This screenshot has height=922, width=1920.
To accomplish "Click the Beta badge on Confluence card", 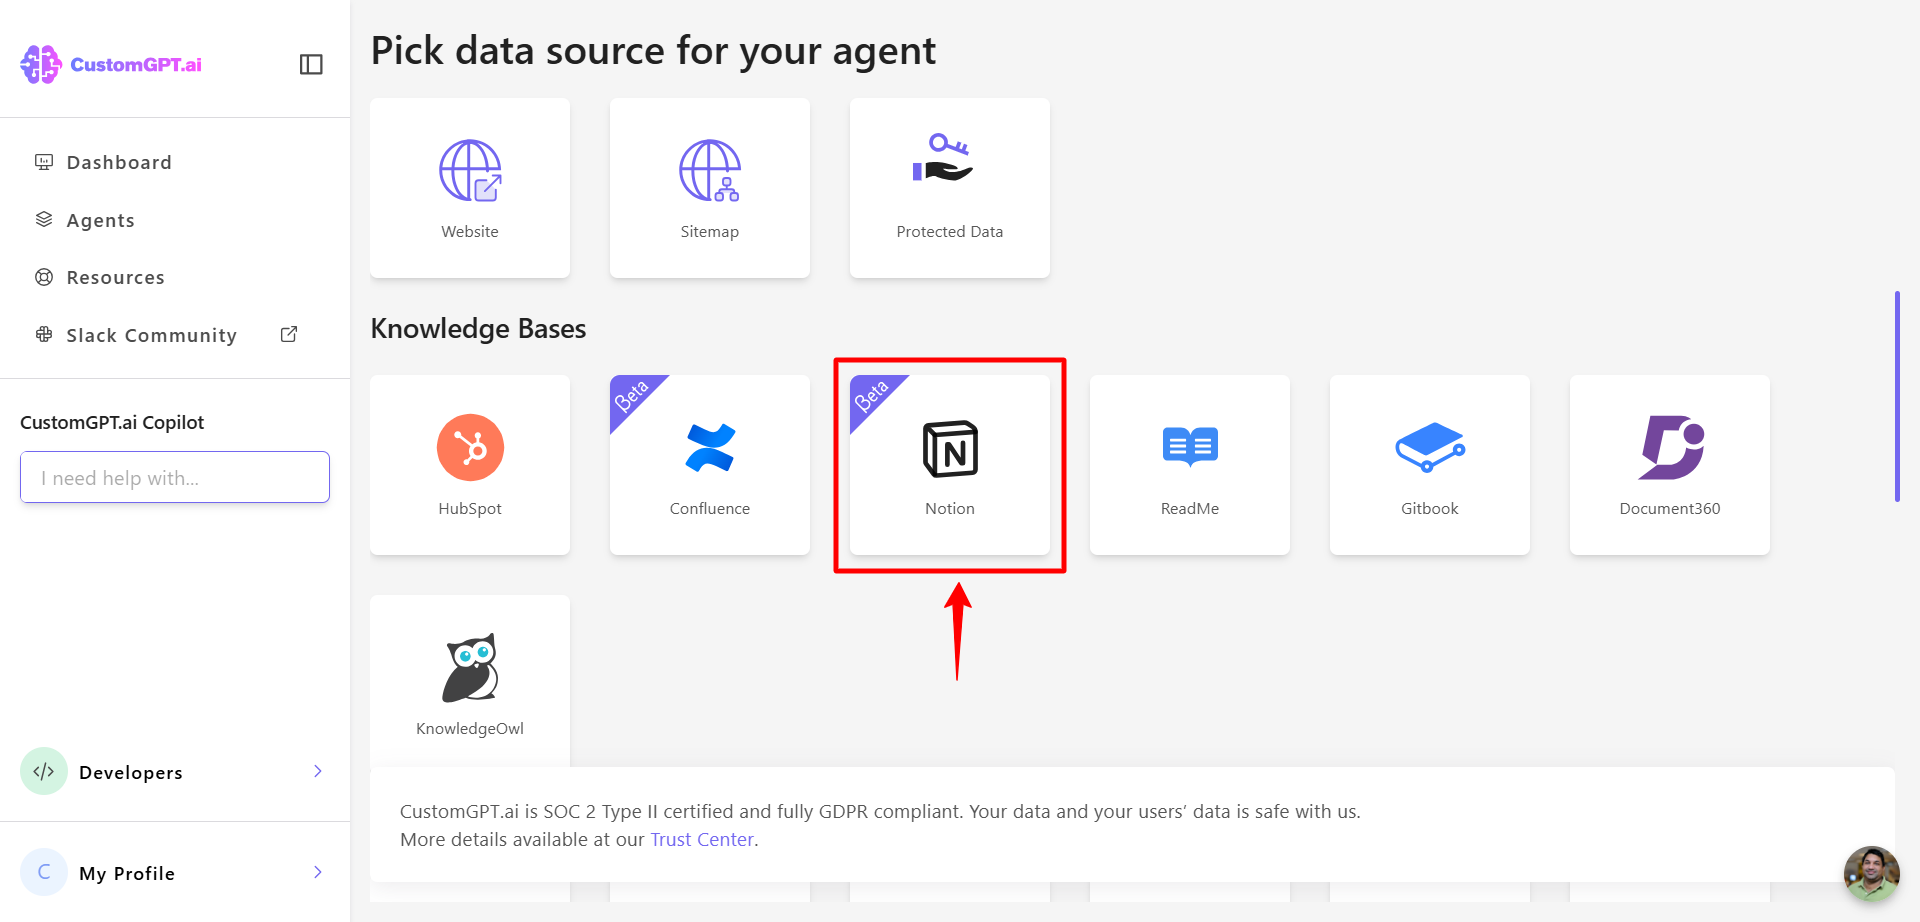I will (632, 397).
